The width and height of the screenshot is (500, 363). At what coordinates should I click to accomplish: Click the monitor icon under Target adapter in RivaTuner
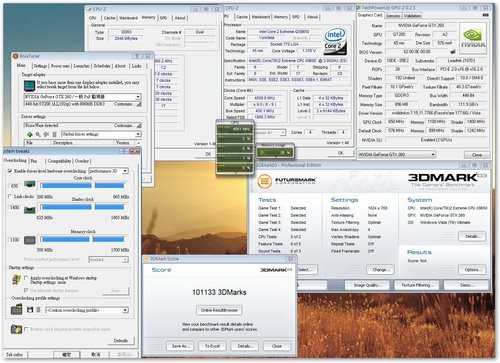click(29, 86)
